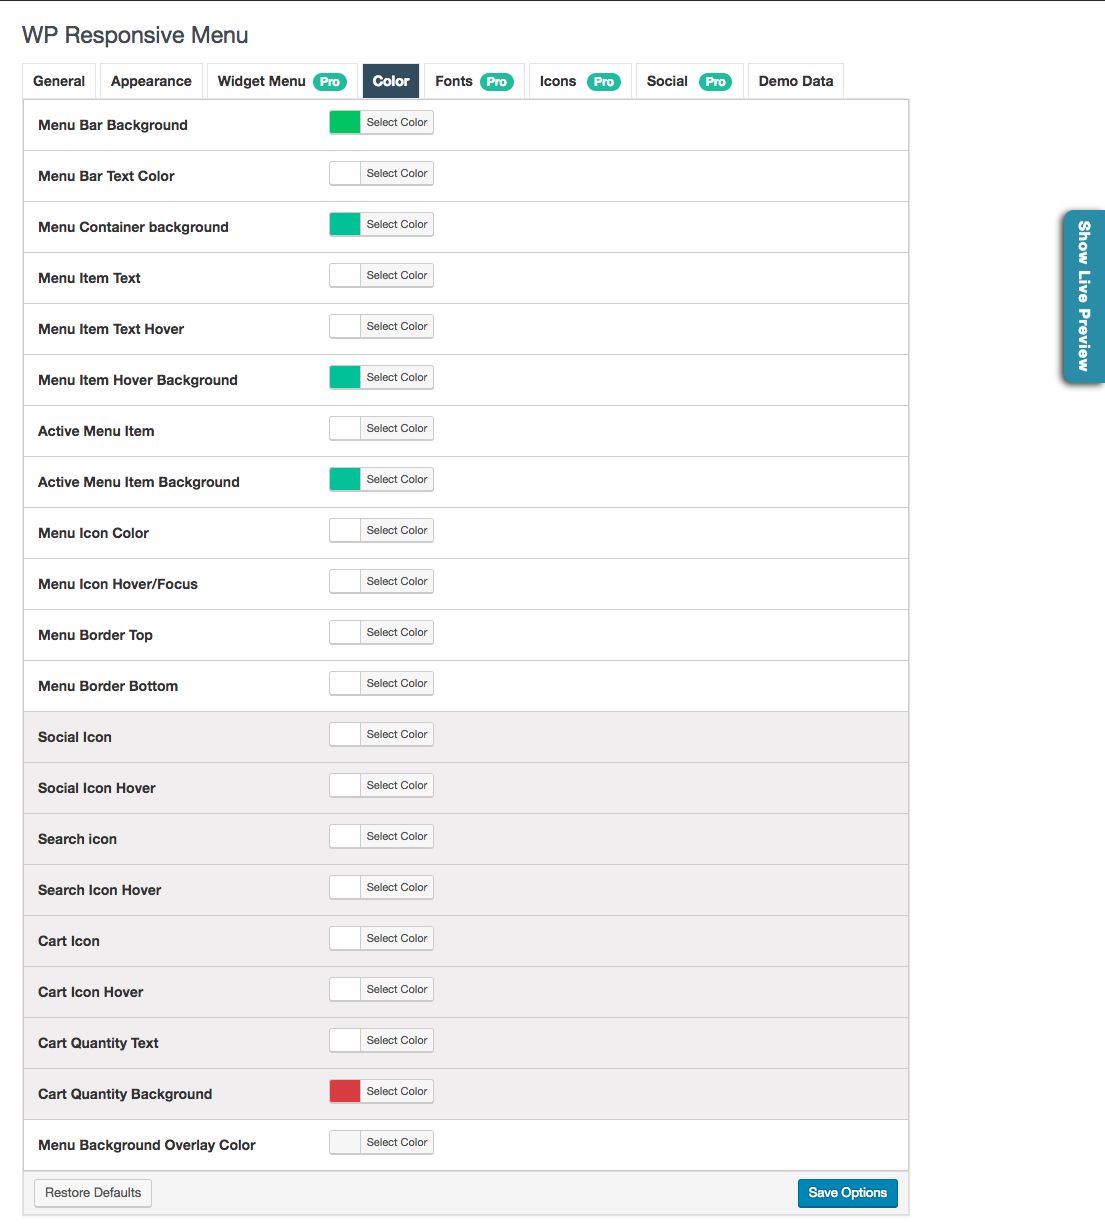This screenshot has width=1105, height=1229.
Task: Click the Save Options button
Action: tap(847, 1193)
